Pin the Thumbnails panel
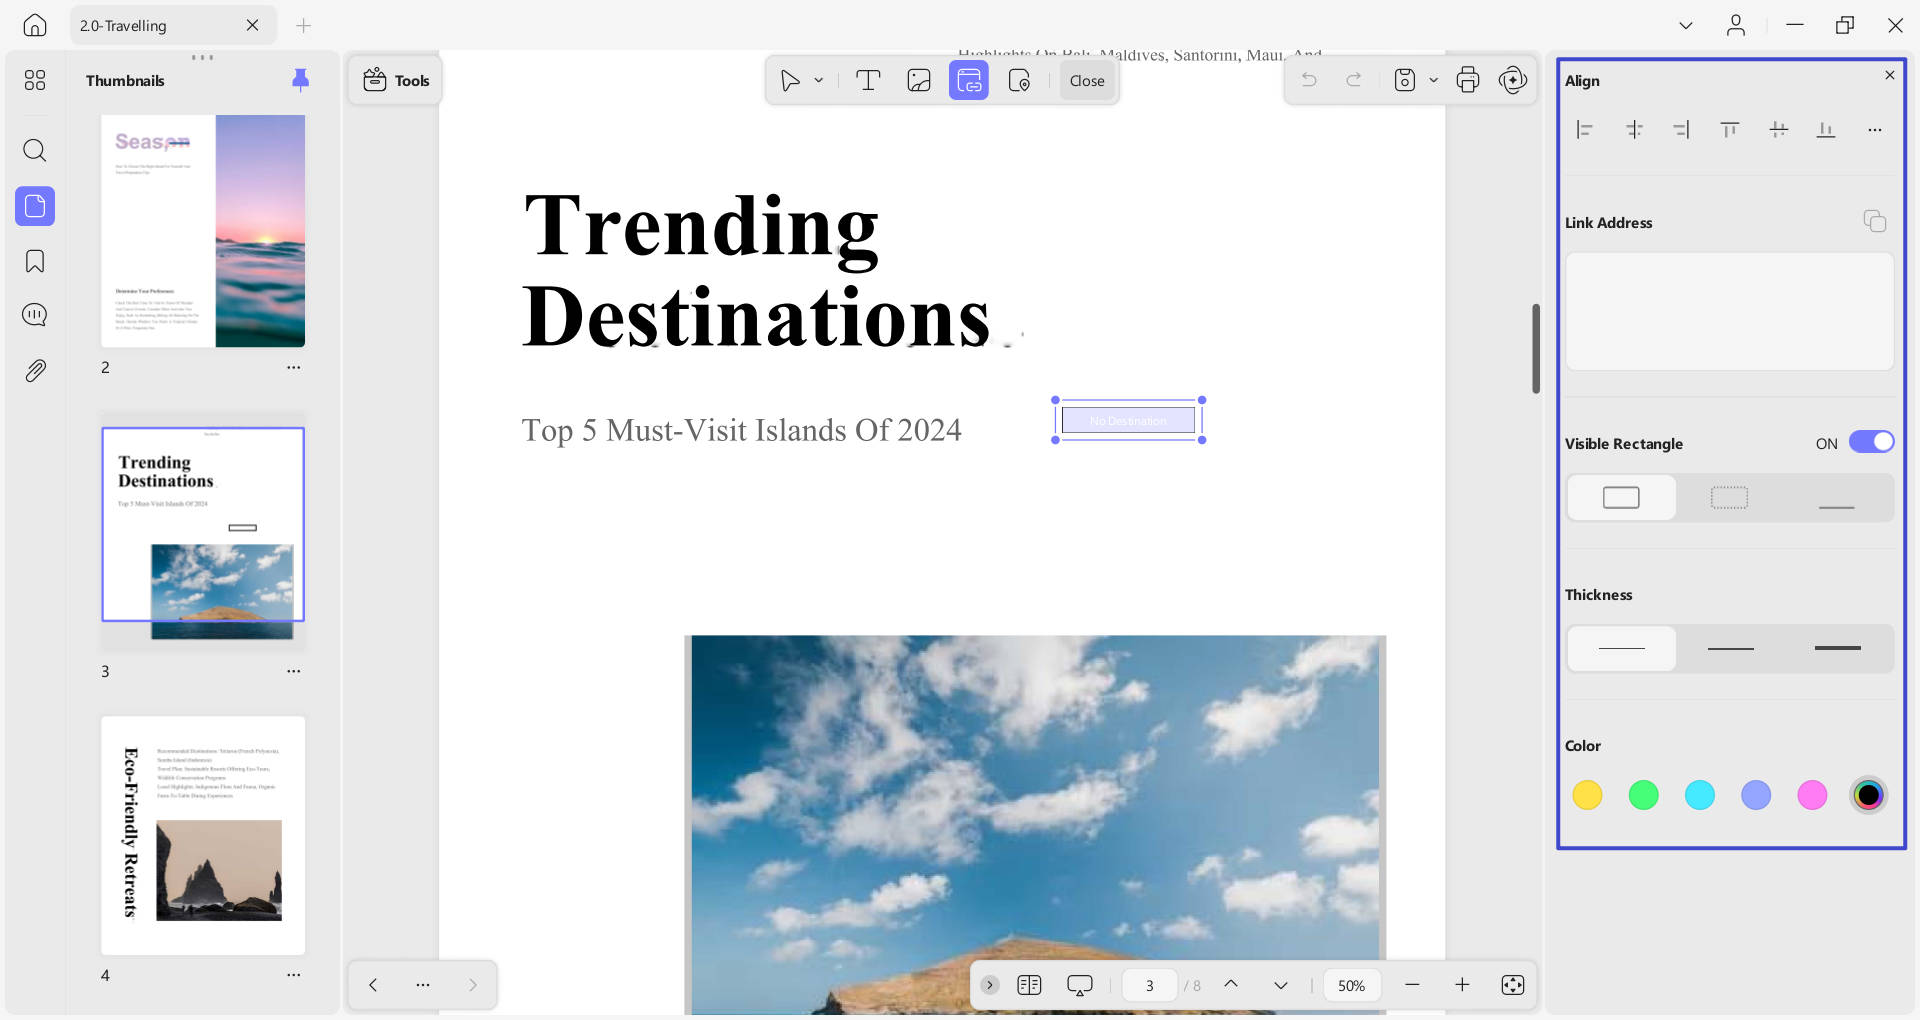This screenshot has width=1920, height=1020. (300, 80)
